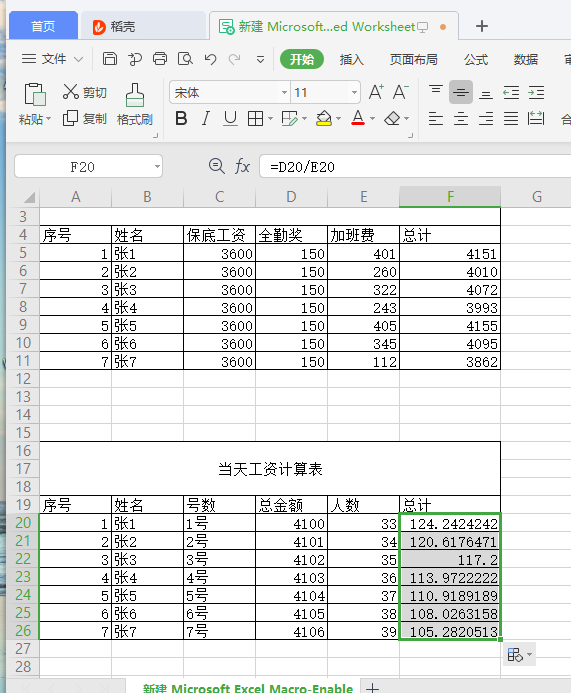
Task: Increase indent icon
Action: (x=536, y=92)
